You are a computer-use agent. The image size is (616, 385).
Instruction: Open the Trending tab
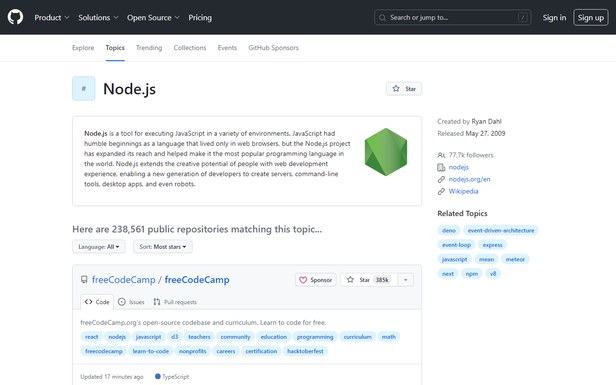(x=149, y=48)
